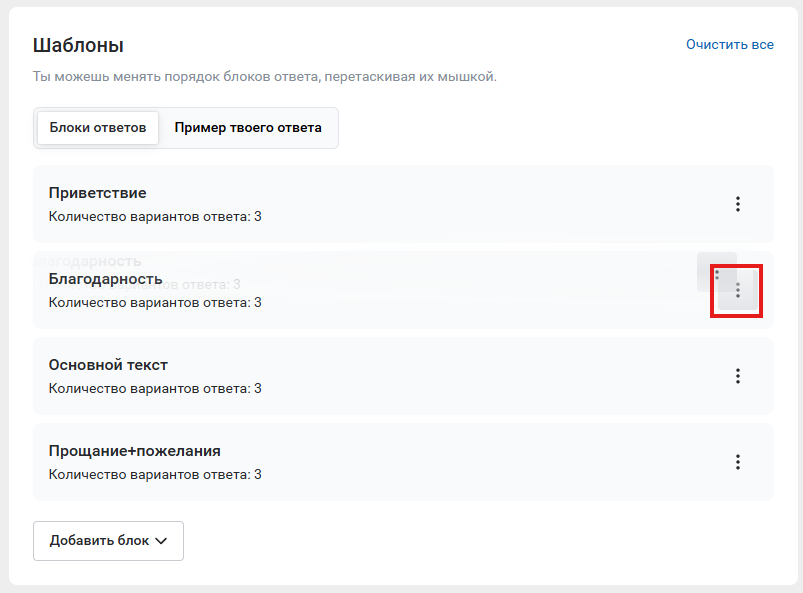Open the three-dot menu for Благодарность block

(x=738, y=291)
